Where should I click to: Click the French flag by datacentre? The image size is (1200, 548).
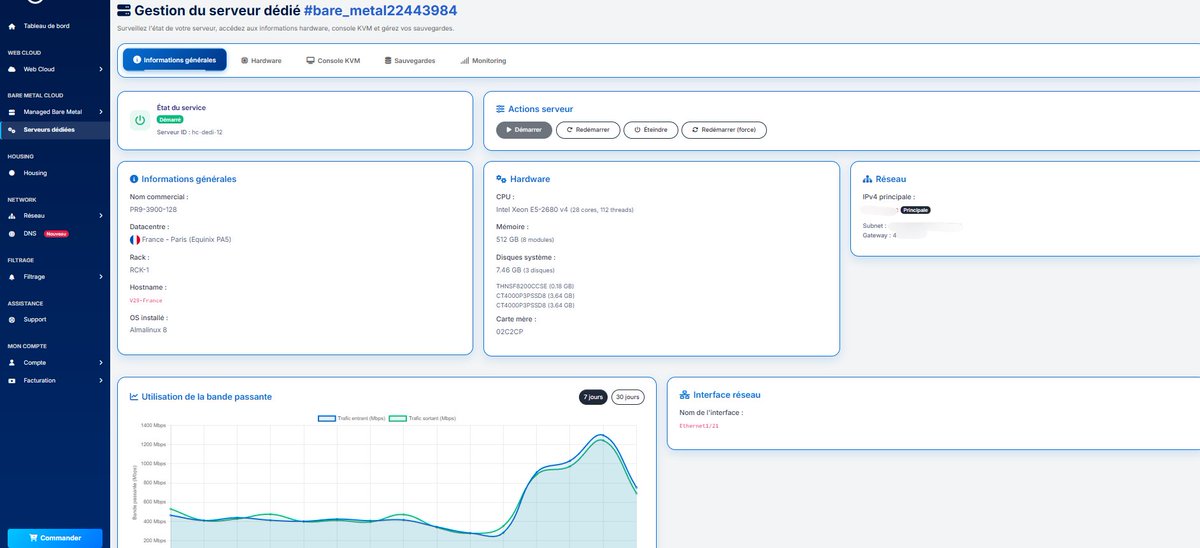(135, 240)
